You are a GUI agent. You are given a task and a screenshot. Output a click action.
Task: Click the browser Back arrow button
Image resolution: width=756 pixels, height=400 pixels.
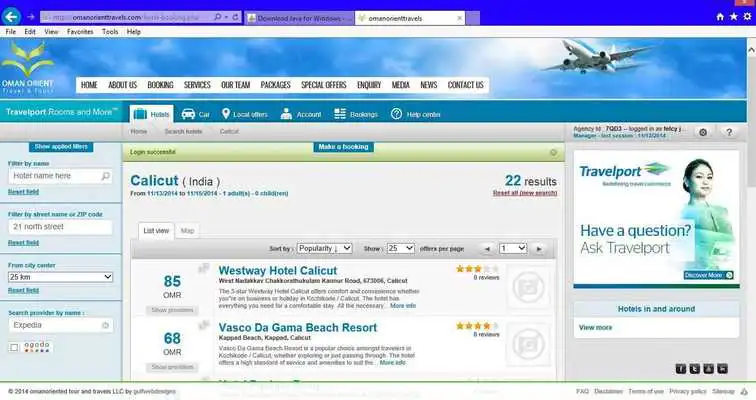11,17
